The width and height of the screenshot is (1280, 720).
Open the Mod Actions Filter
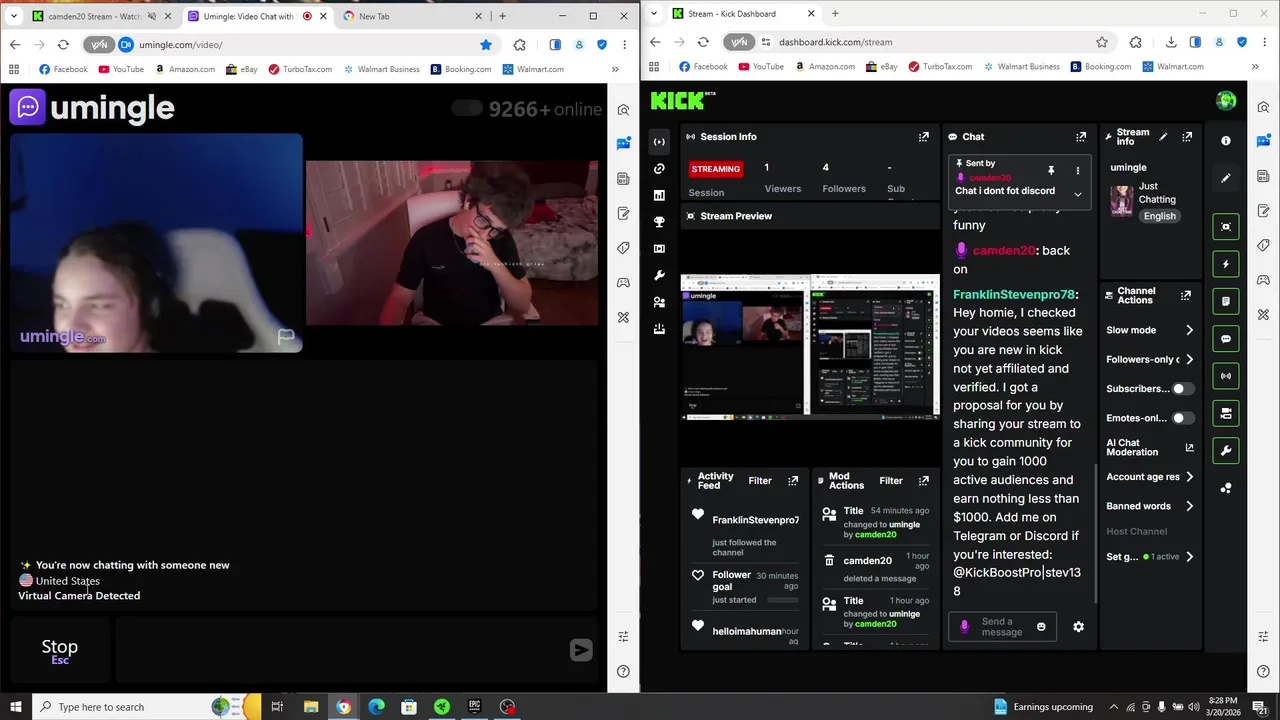click(890, 481)
